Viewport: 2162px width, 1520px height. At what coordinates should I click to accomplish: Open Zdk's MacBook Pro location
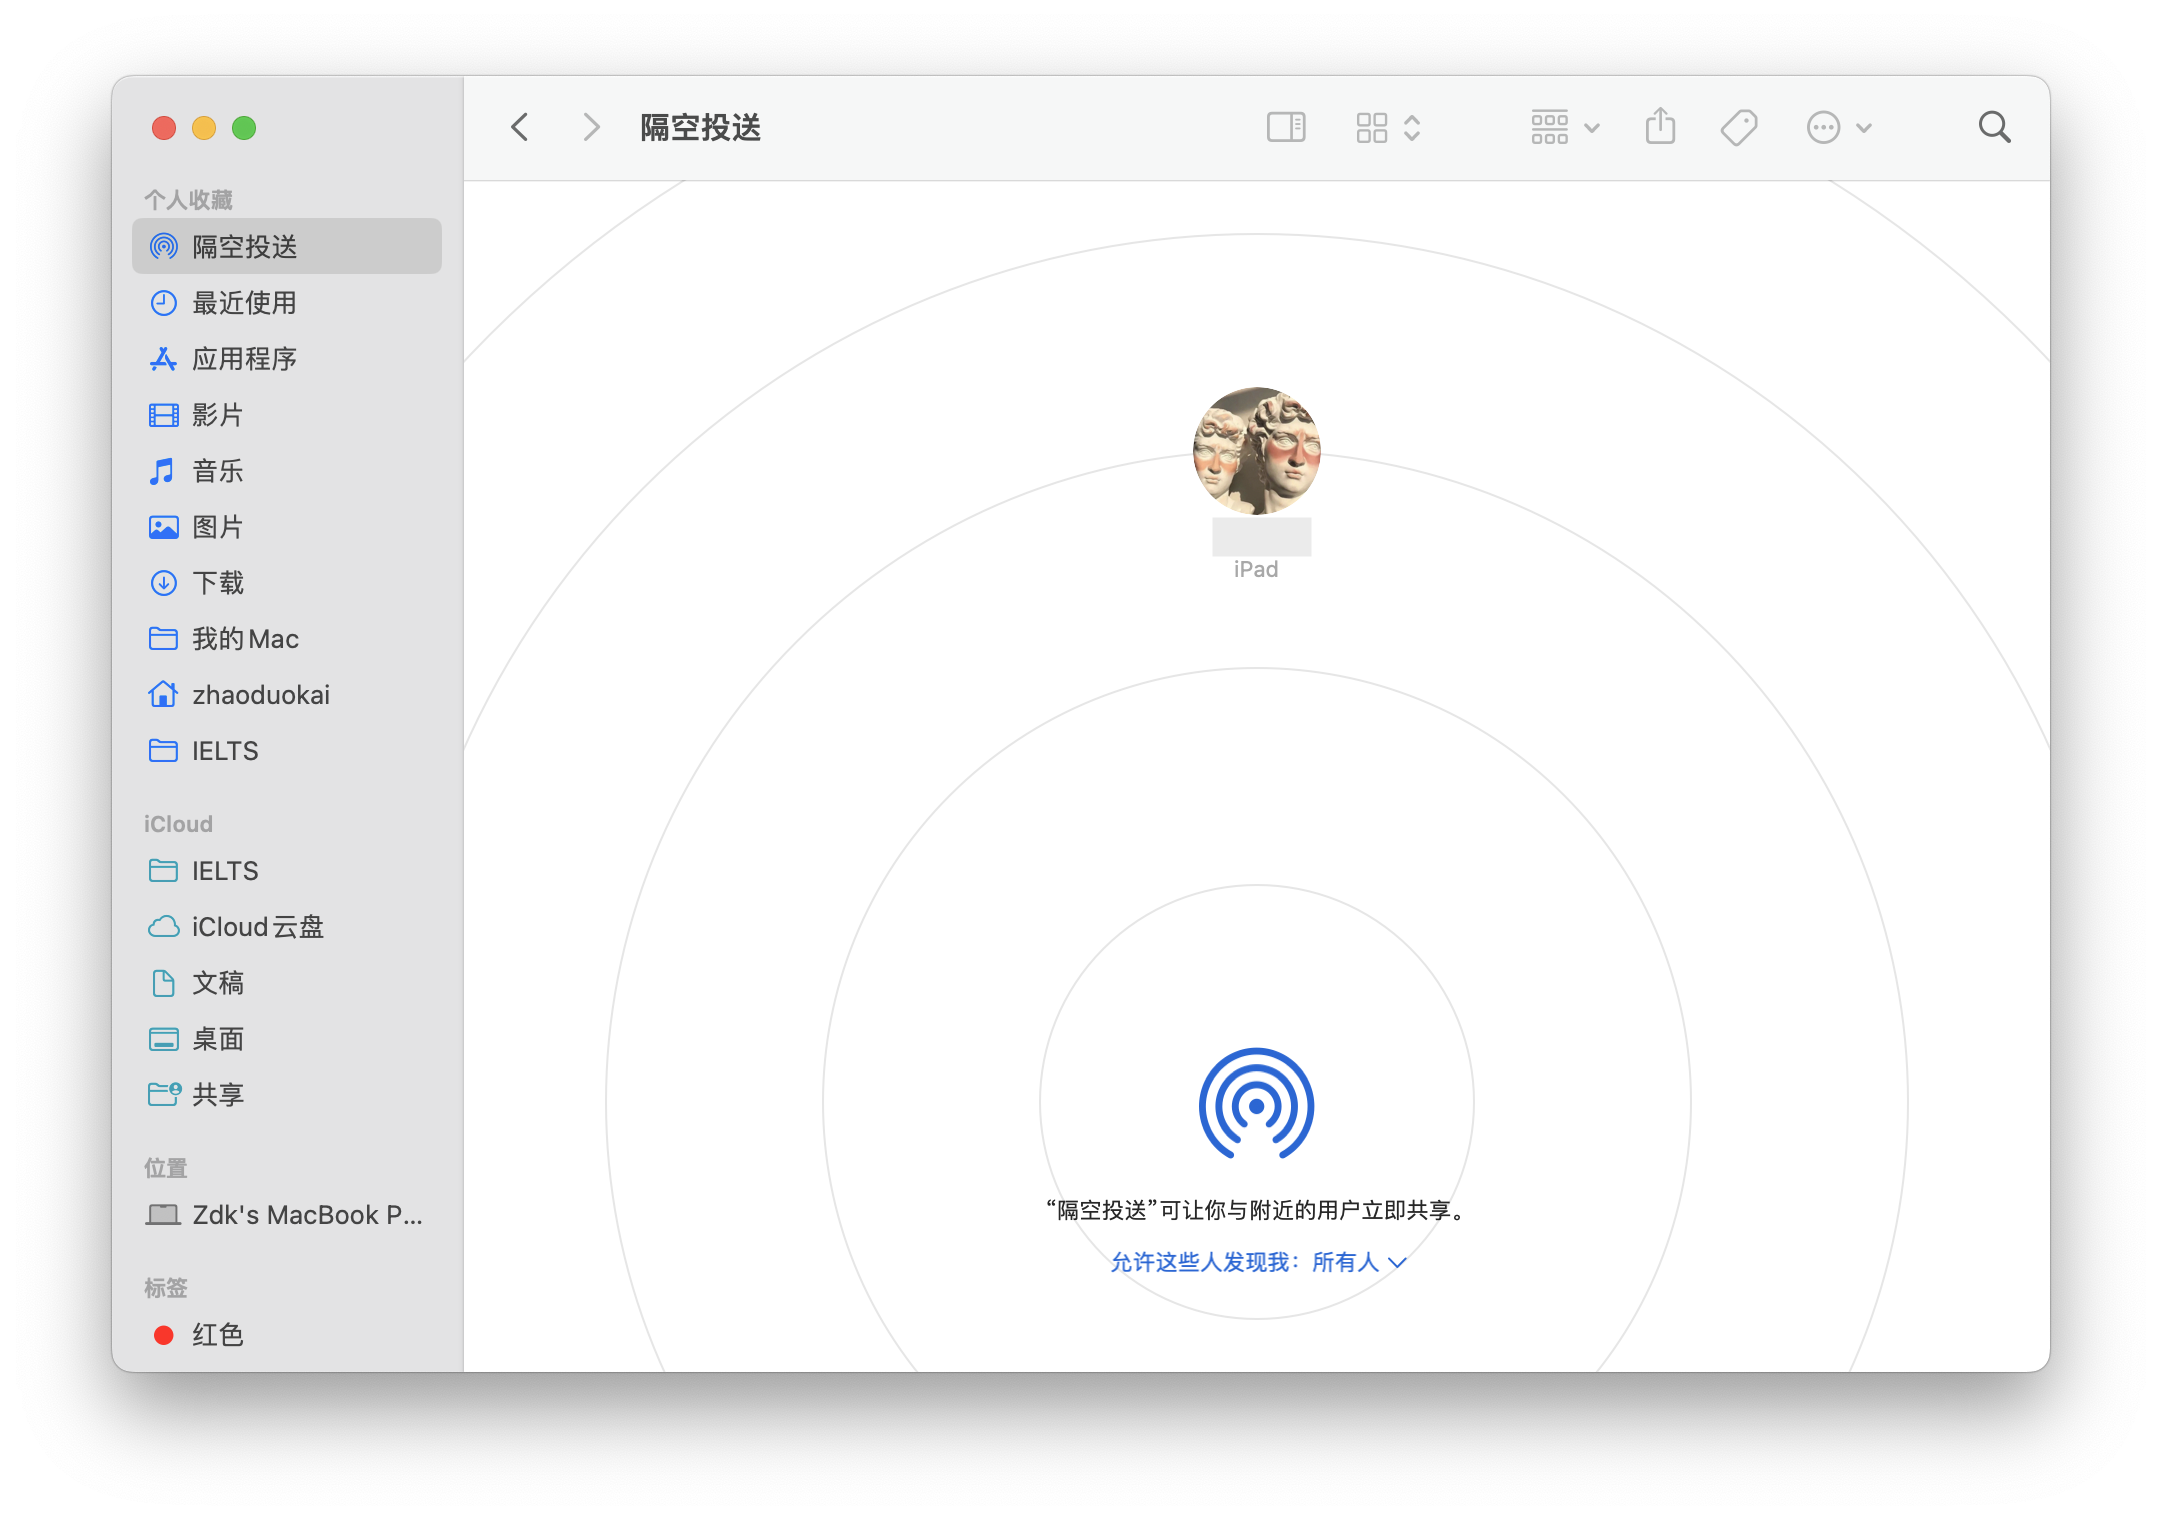[x=306, y=1215]
